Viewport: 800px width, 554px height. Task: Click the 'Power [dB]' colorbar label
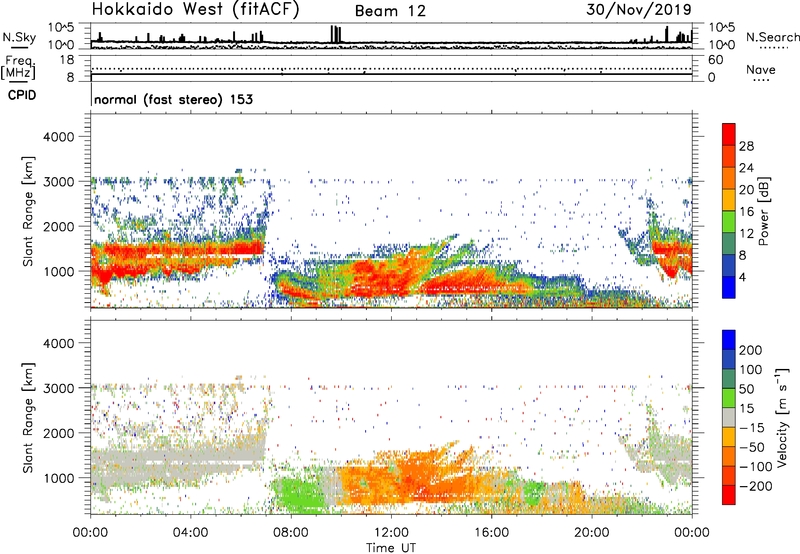pos(764,211)
